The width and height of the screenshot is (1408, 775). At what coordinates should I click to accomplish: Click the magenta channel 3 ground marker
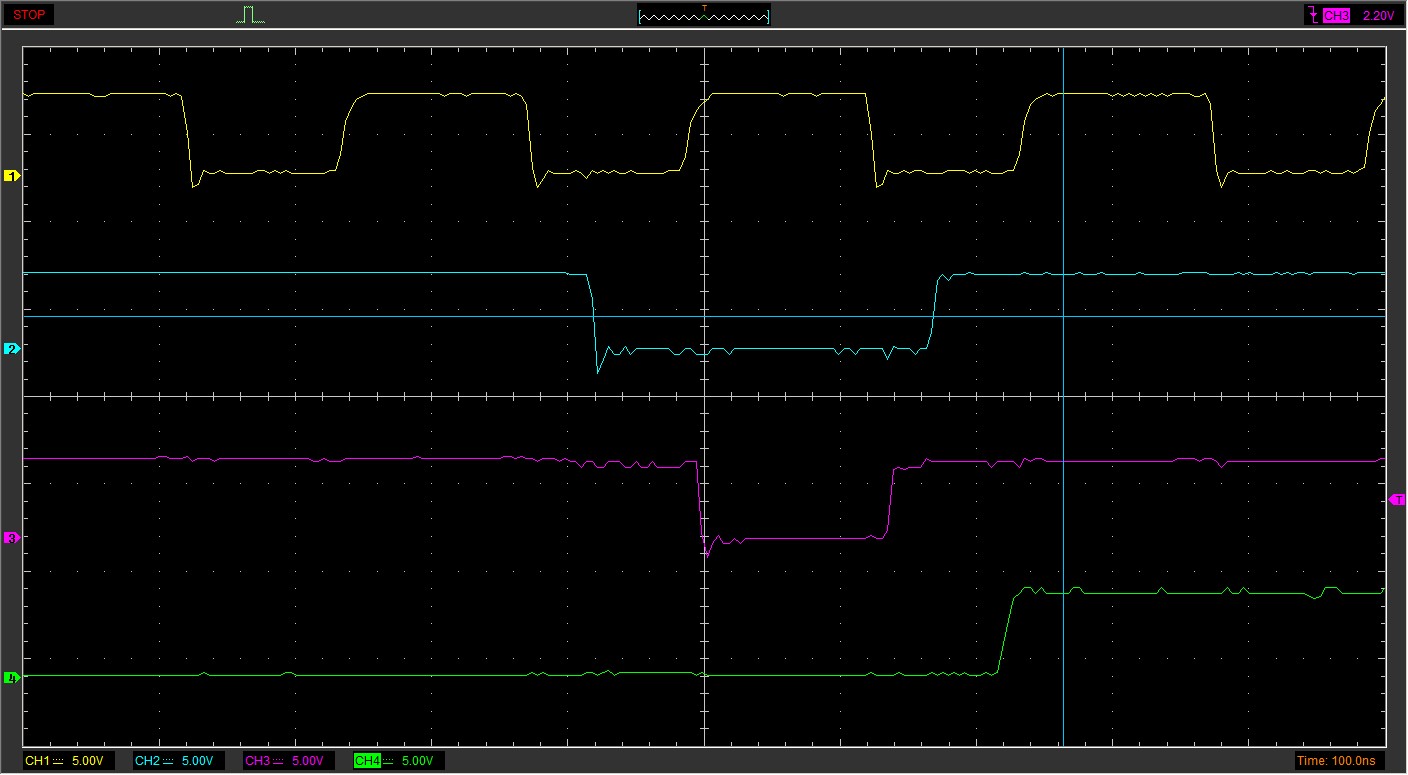12,538
